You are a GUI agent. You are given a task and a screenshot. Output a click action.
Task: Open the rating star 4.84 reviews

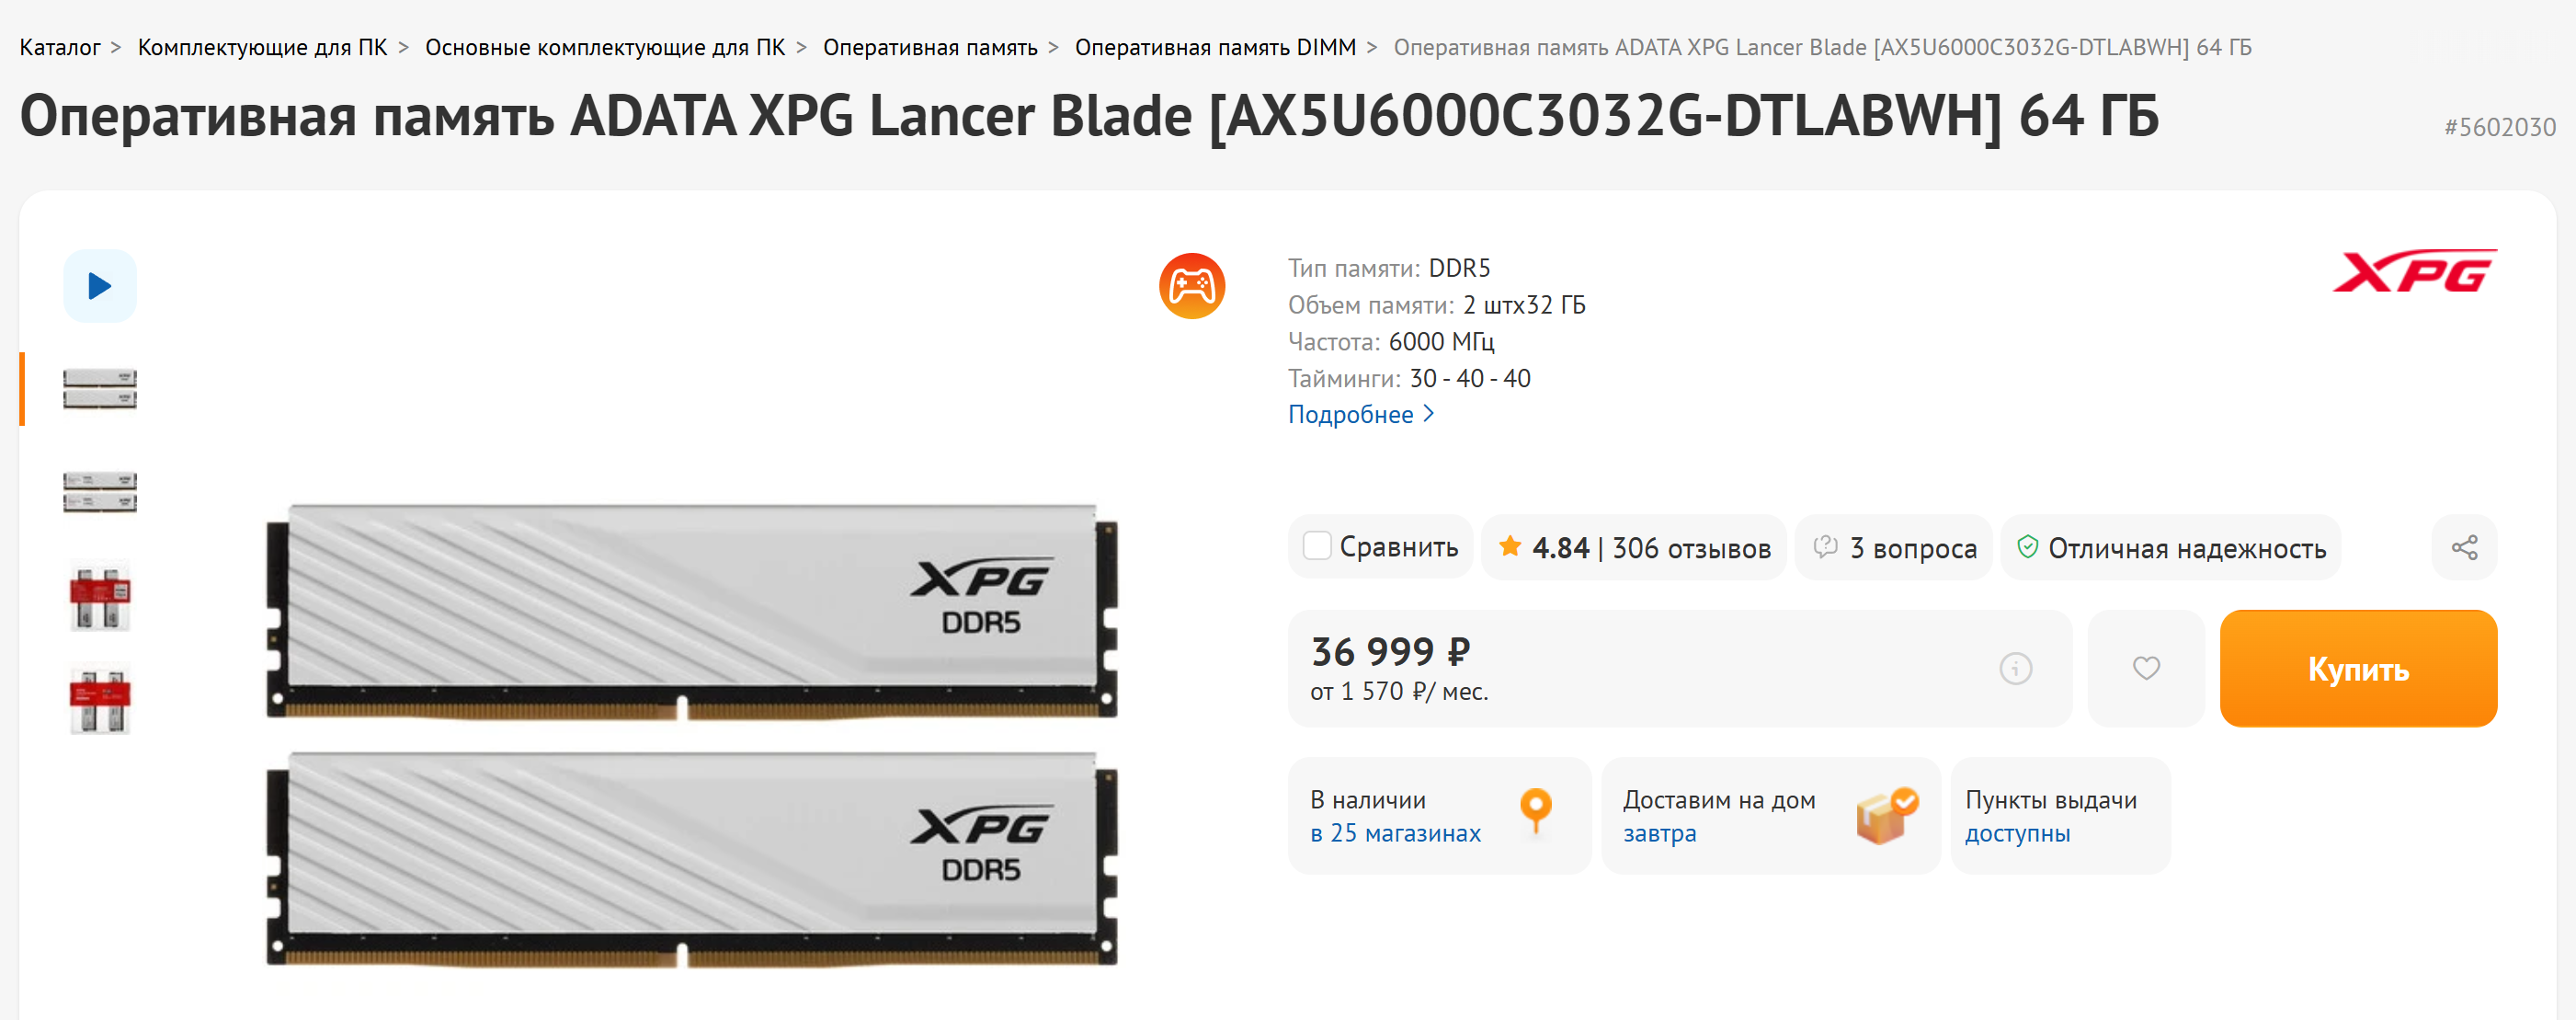(1634, 548)
